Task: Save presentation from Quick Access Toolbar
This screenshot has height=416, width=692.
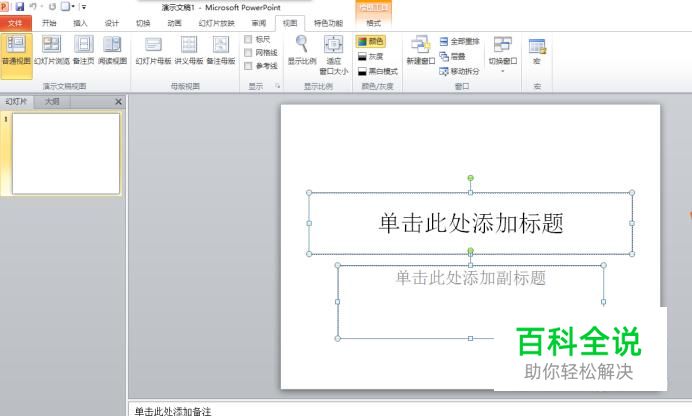Action: (x=19, y=7)
